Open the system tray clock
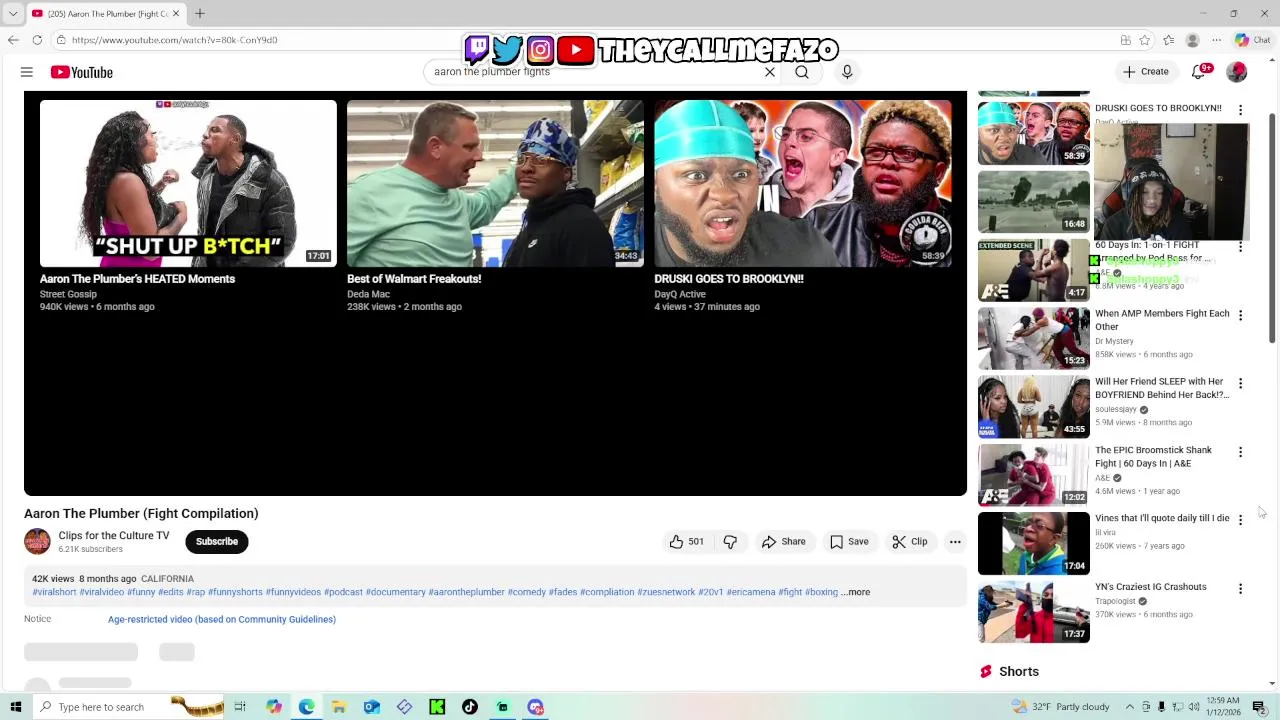The image size is (1280, 720). pyautogui.click(x=1223, y=706)
